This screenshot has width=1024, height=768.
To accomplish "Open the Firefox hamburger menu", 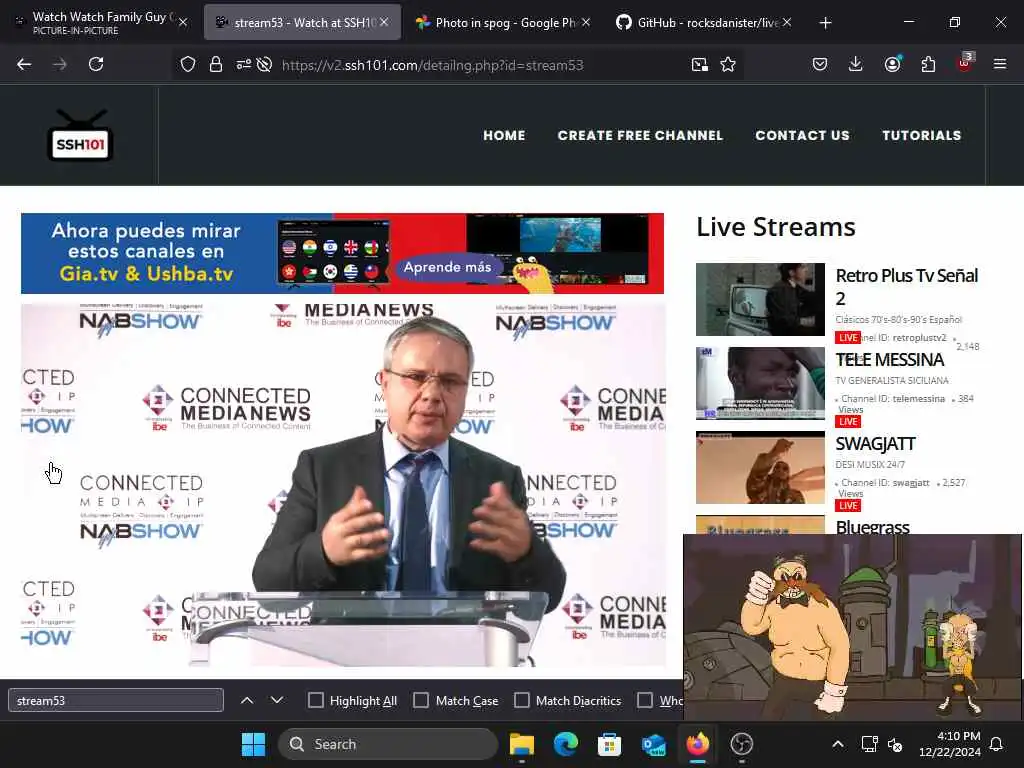I will click(x=999, y=64).
